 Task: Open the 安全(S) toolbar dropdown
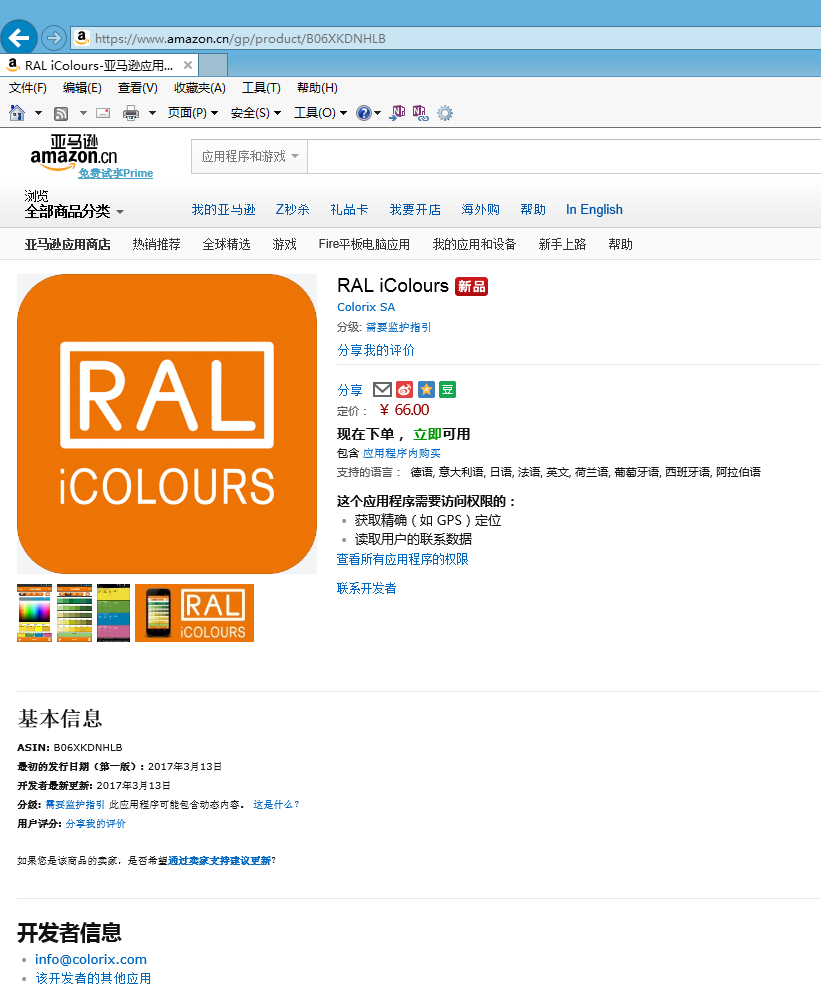click(x=256, y=113)
